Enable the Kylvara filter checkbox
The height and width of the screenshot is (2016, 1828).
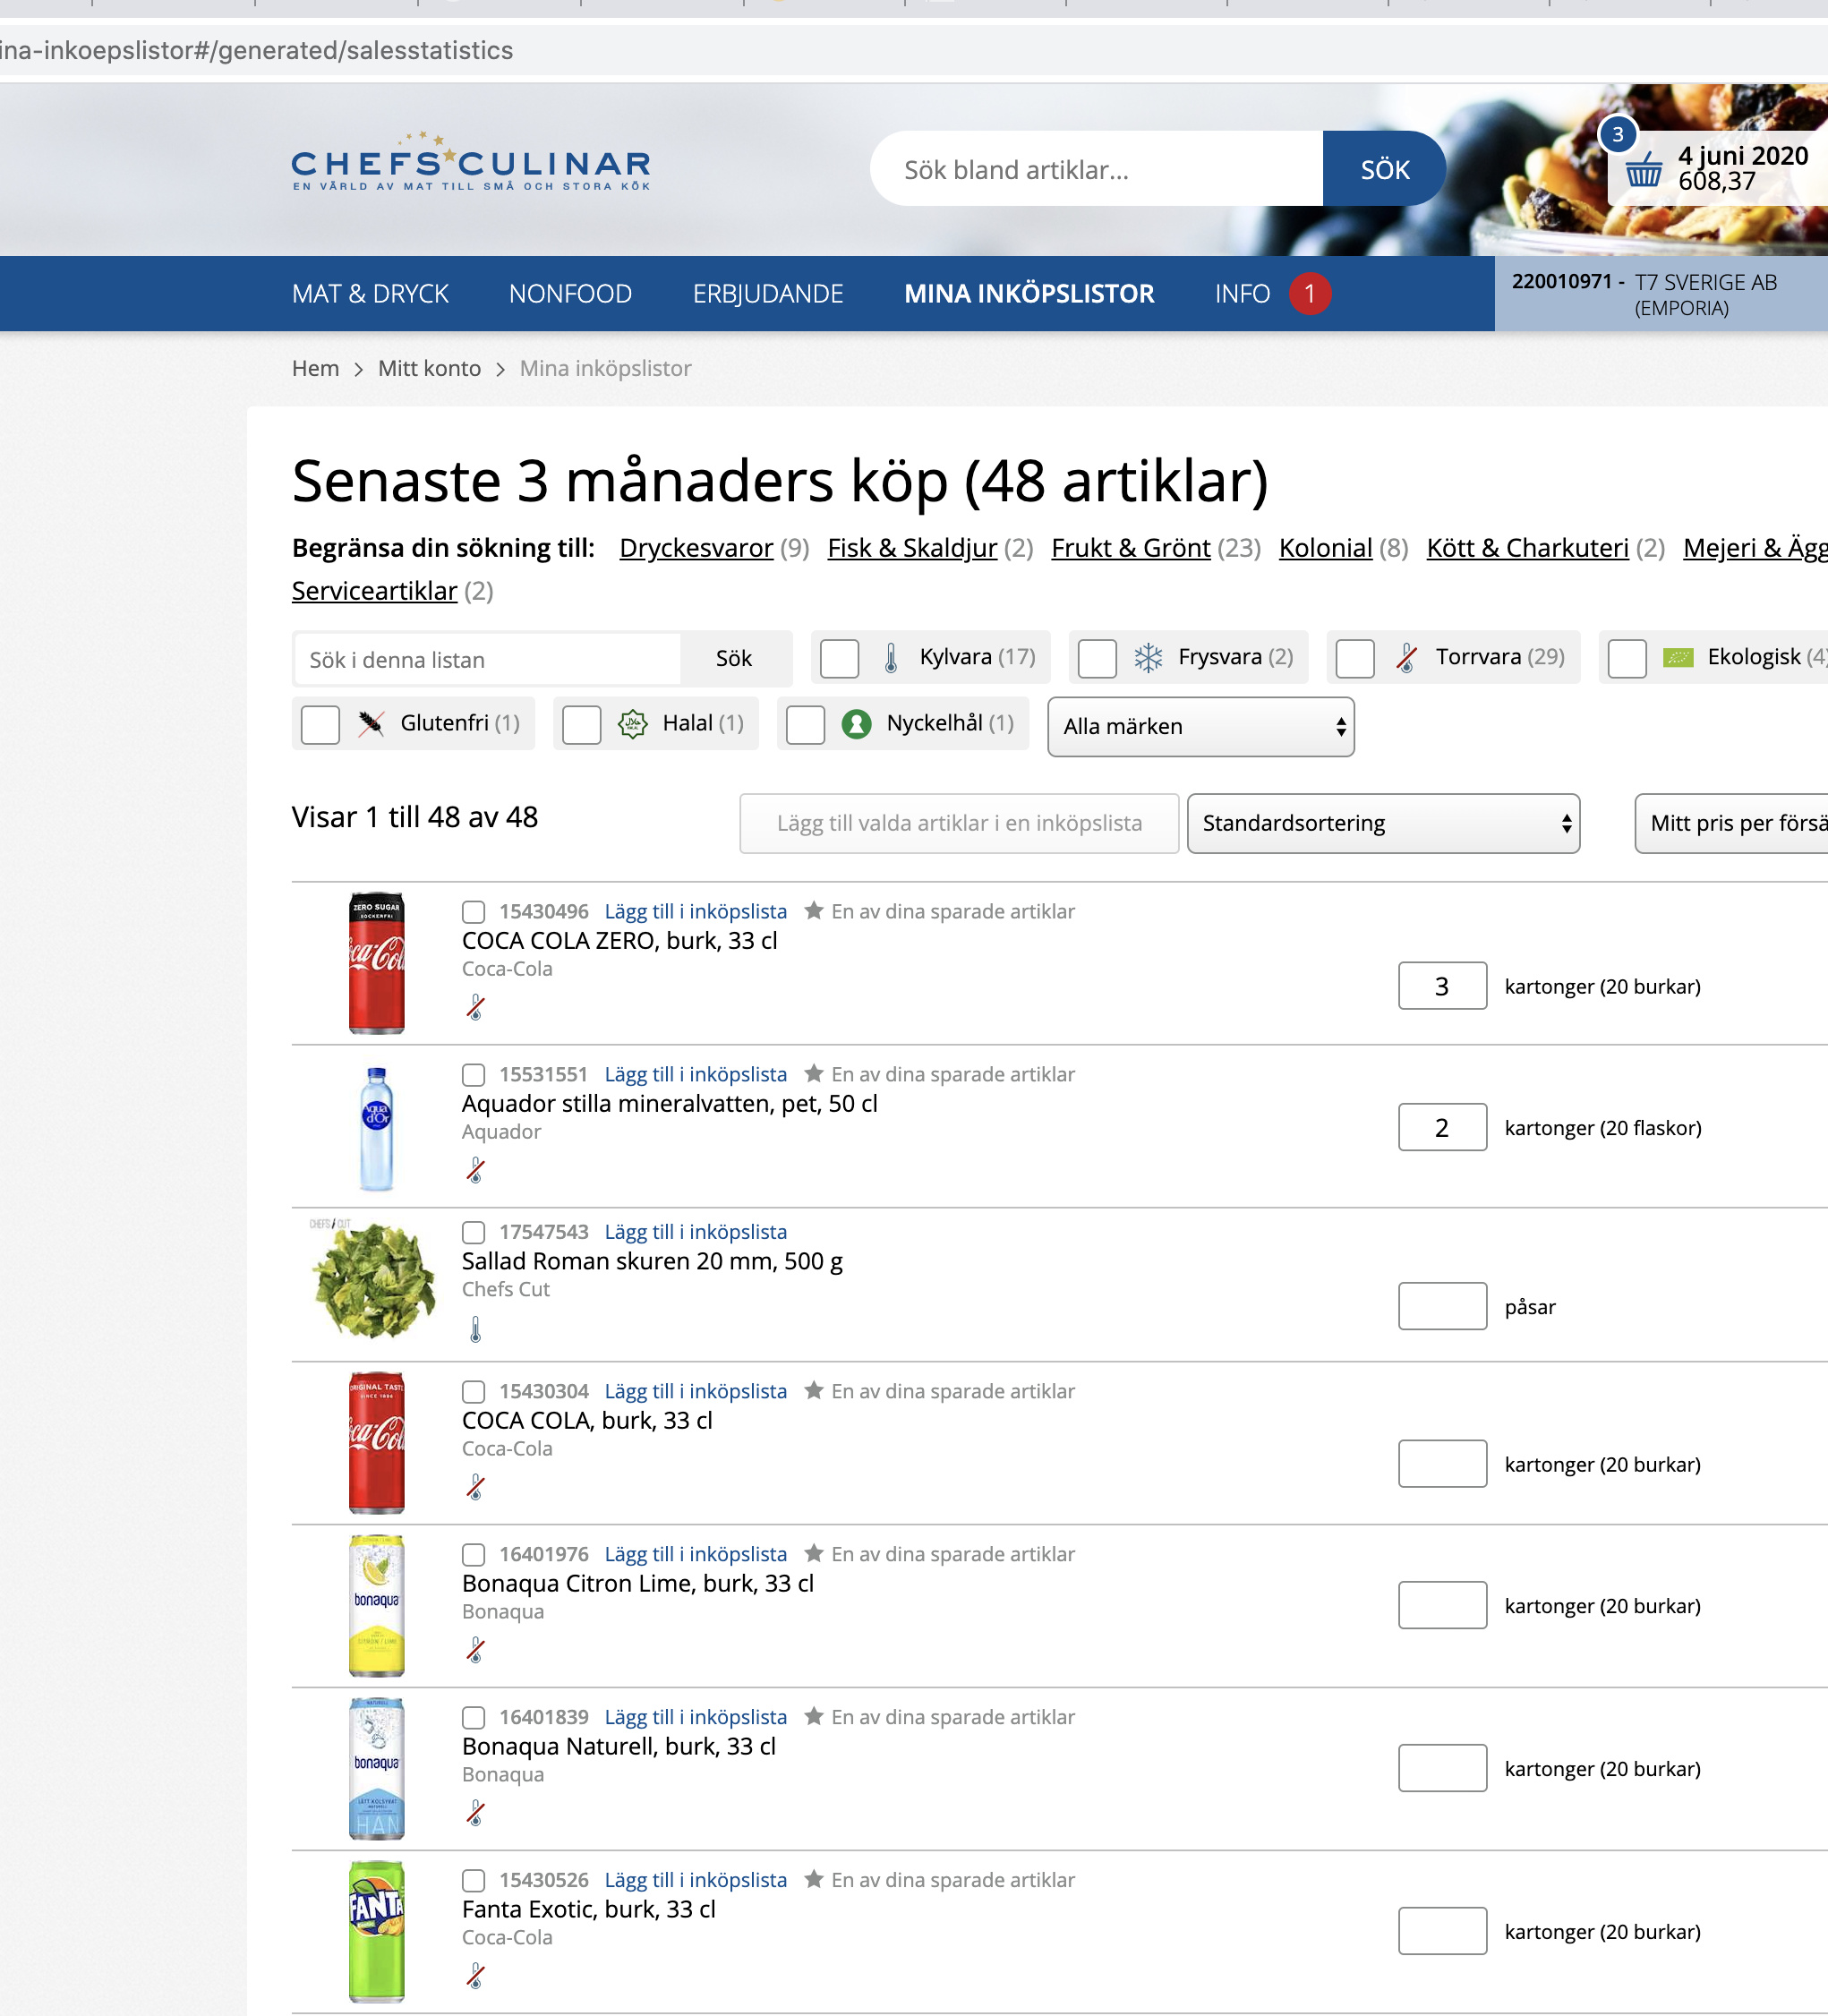[x=839, y=658]
